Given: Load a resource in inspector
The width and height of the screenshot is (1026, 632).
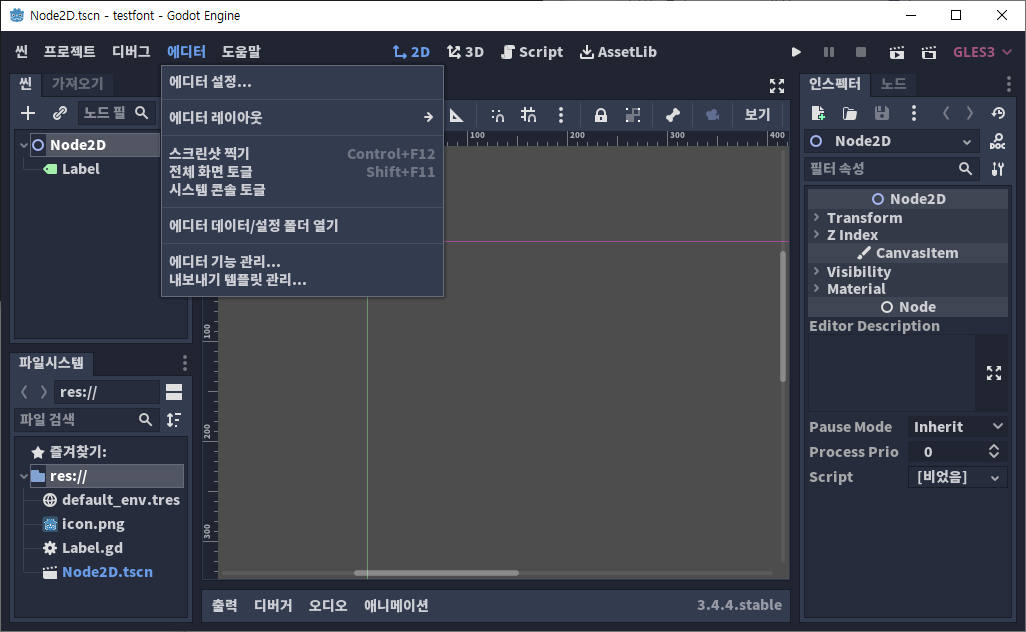Looking at the screenshot, I should (x=850, y=113).
